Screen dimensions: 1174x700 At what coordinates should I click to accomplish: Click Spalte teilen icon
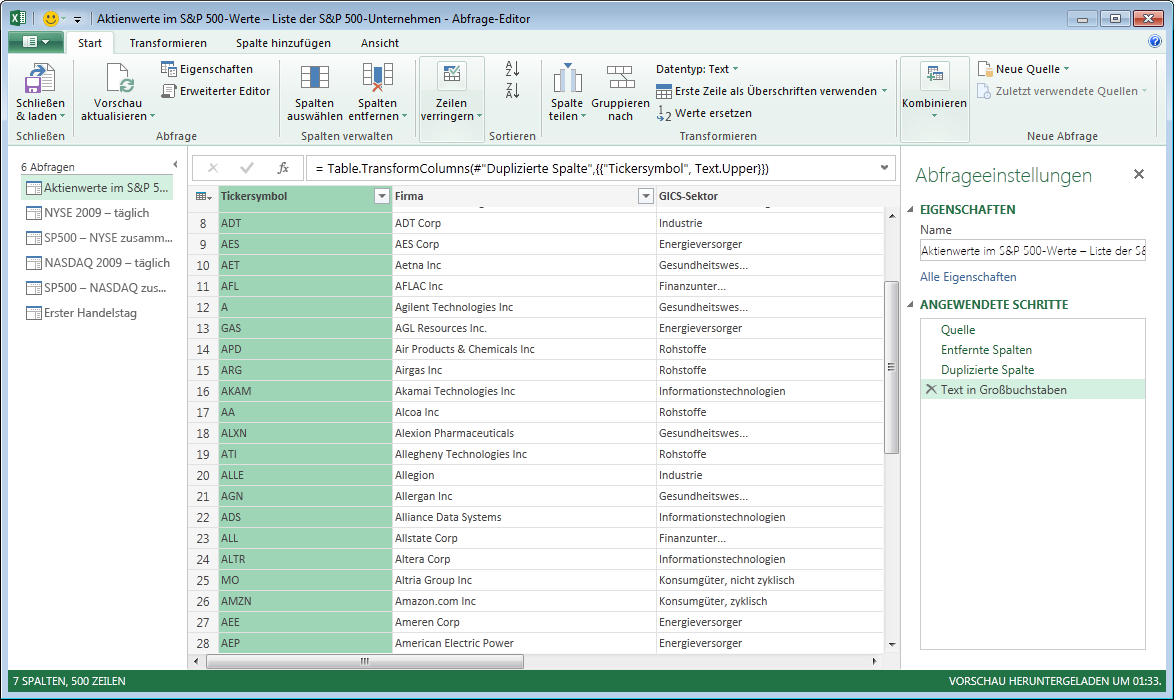point(567,79)
